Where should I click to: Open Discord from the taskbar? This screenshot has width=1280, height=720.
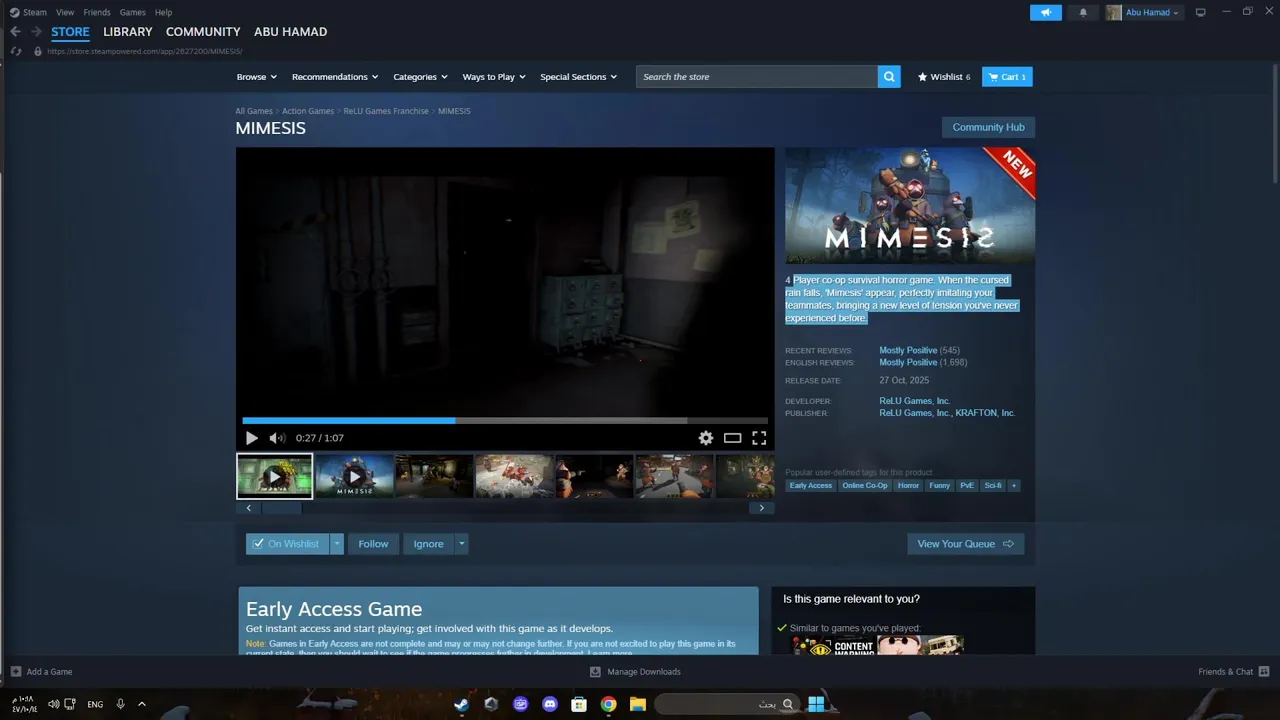click(549, 704)
